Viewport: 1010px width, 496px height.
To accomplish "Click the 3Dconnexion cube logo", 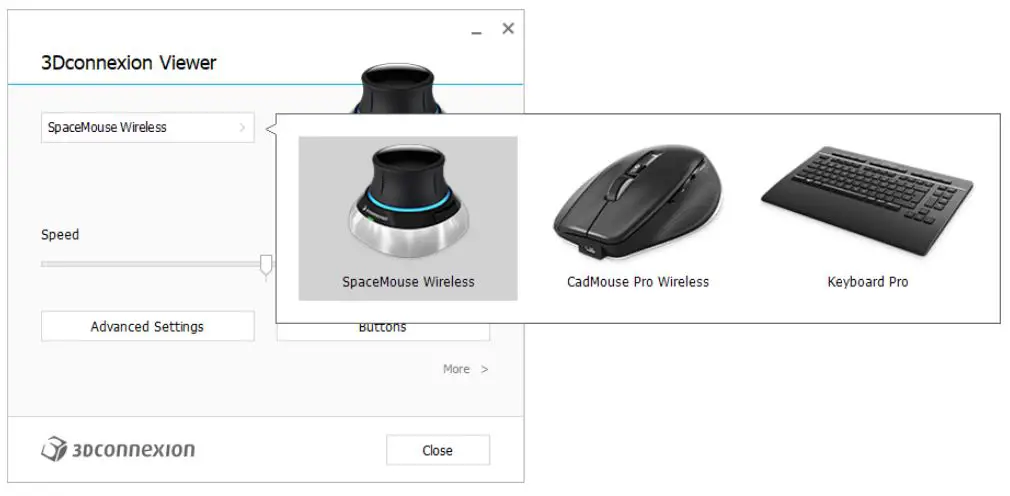I will coord(54,449).
